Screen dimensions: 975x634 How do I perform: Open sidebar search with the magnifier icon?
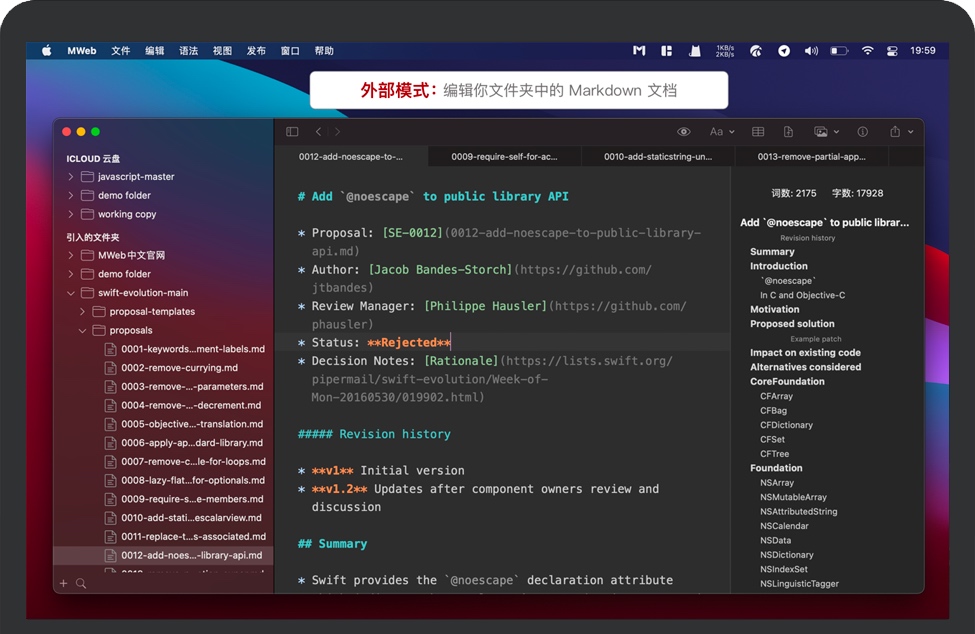[80, 581]
